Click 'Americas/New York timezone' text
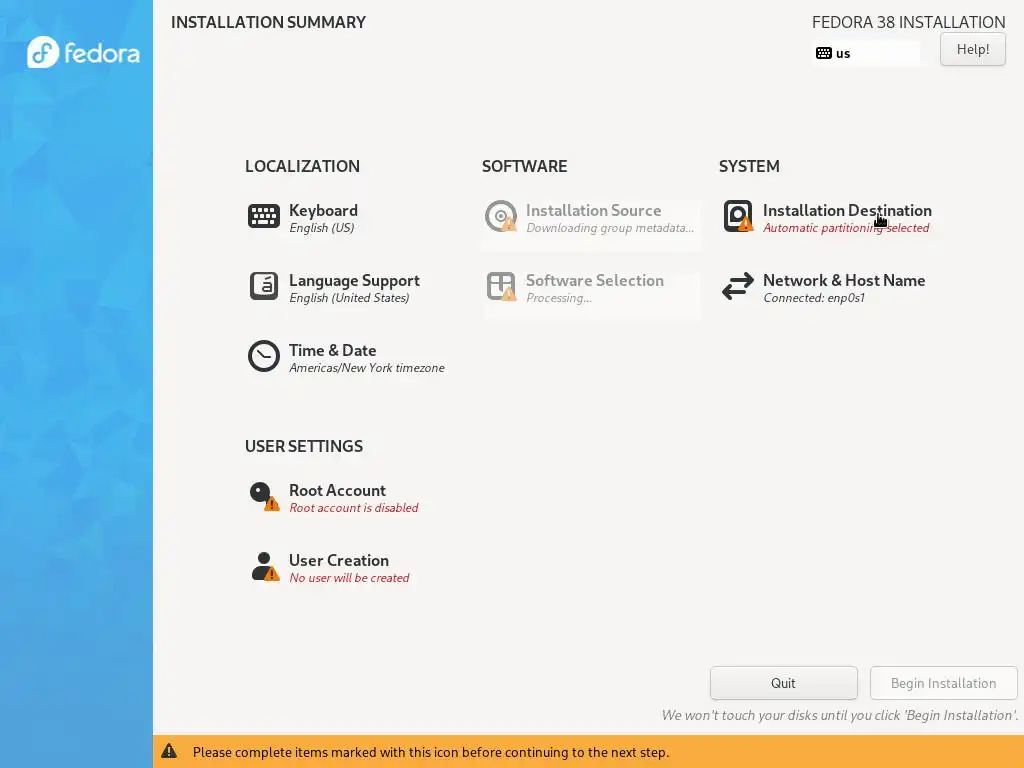The image size is (1024, 768). (x=367, y=368)
